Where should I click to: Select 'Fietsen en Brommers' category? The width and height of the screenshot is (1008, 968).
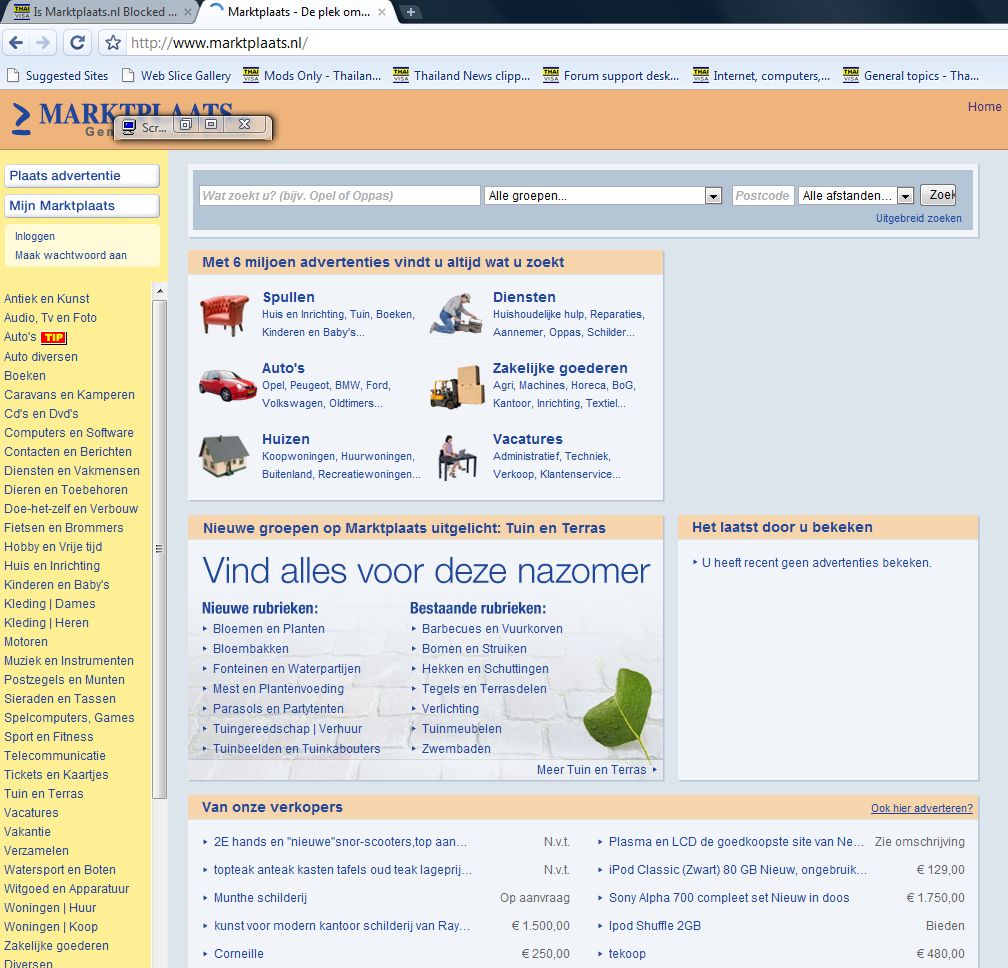coord(64,528)
